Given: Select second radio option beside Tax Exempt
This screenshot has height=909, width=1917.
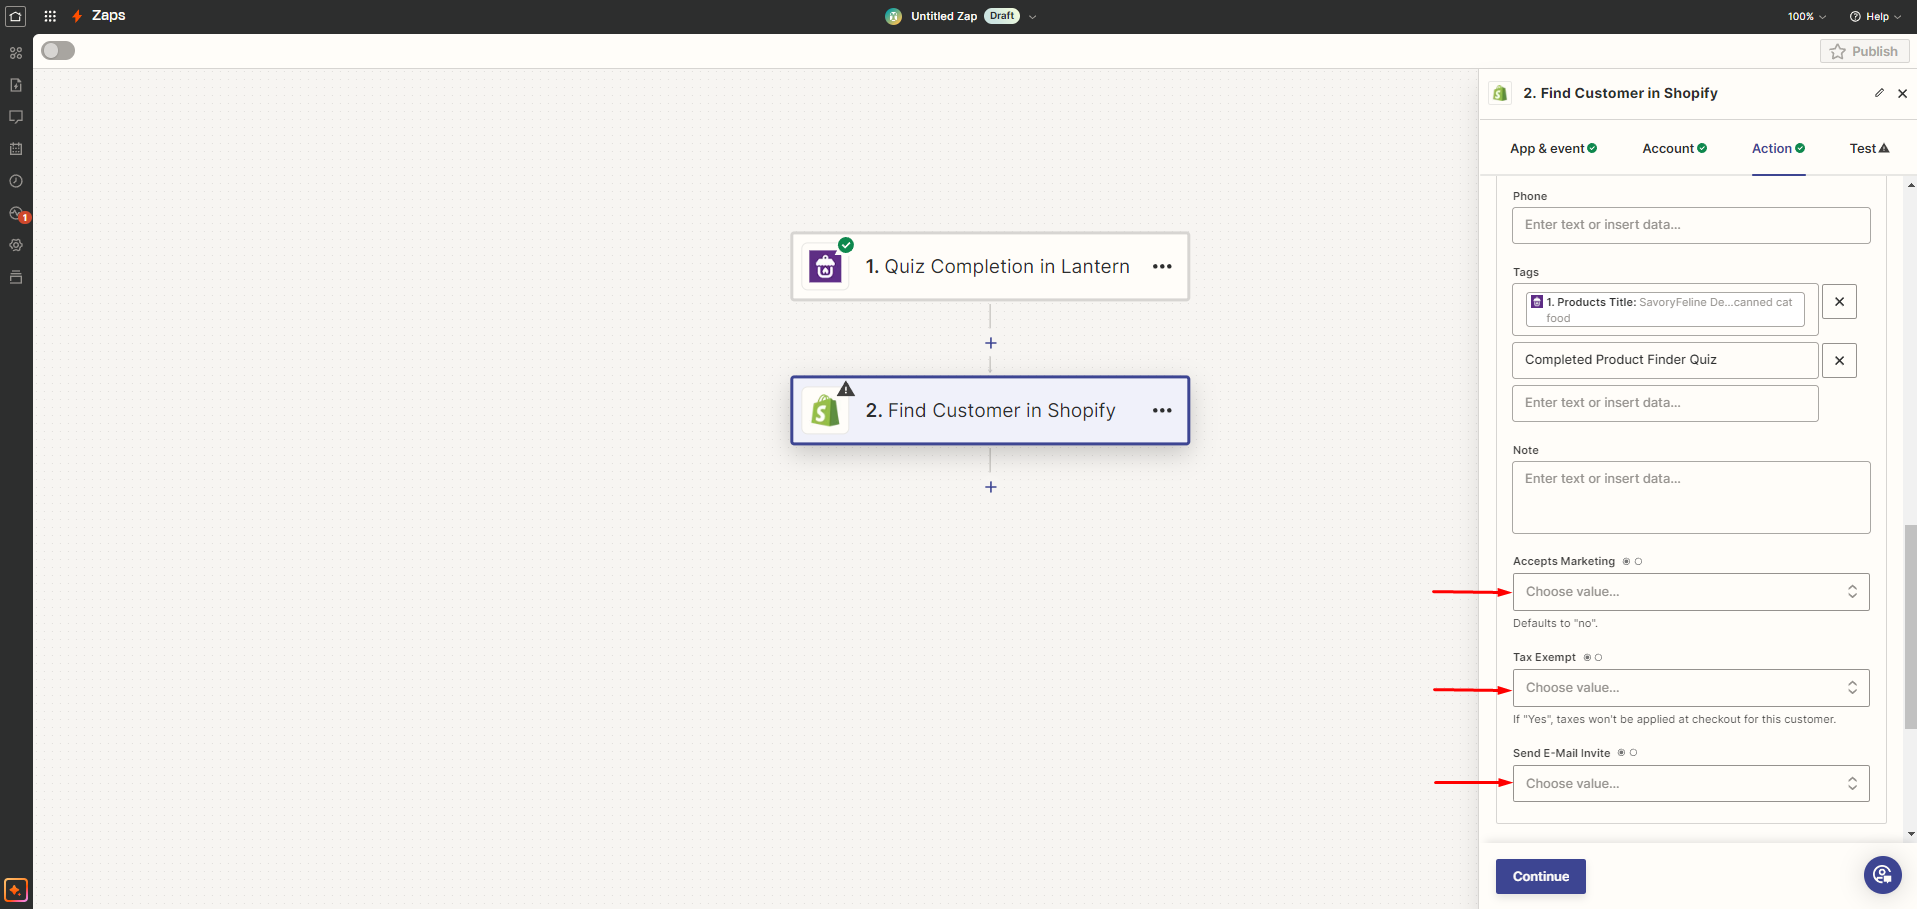Looking at the screenshot, I should click(x=1599, y=657).
